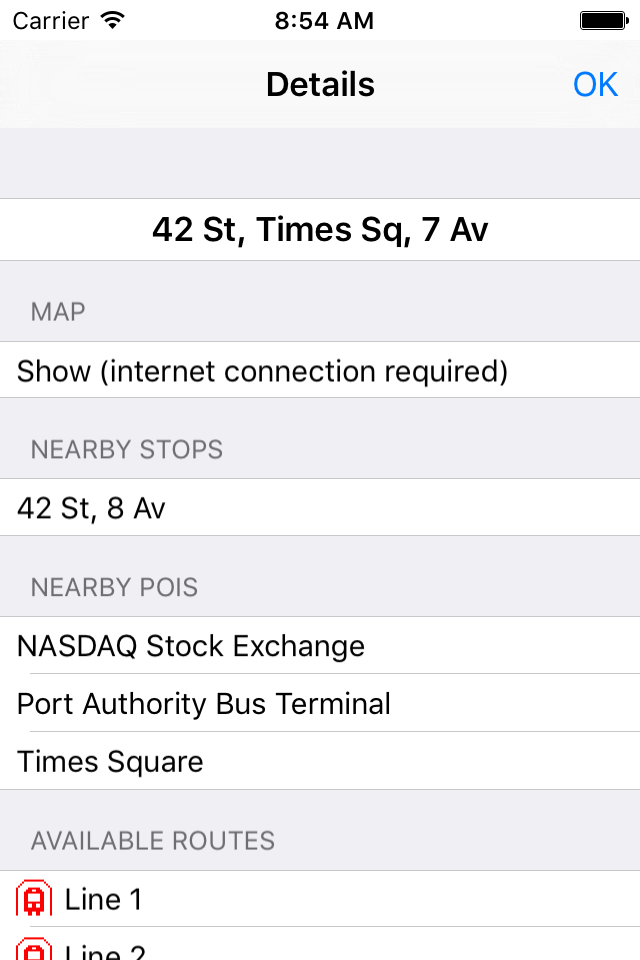Tap the 42 St, Times Sq, 7 Av title
Viewport: 640px width, 960px height.
point(320,229)
